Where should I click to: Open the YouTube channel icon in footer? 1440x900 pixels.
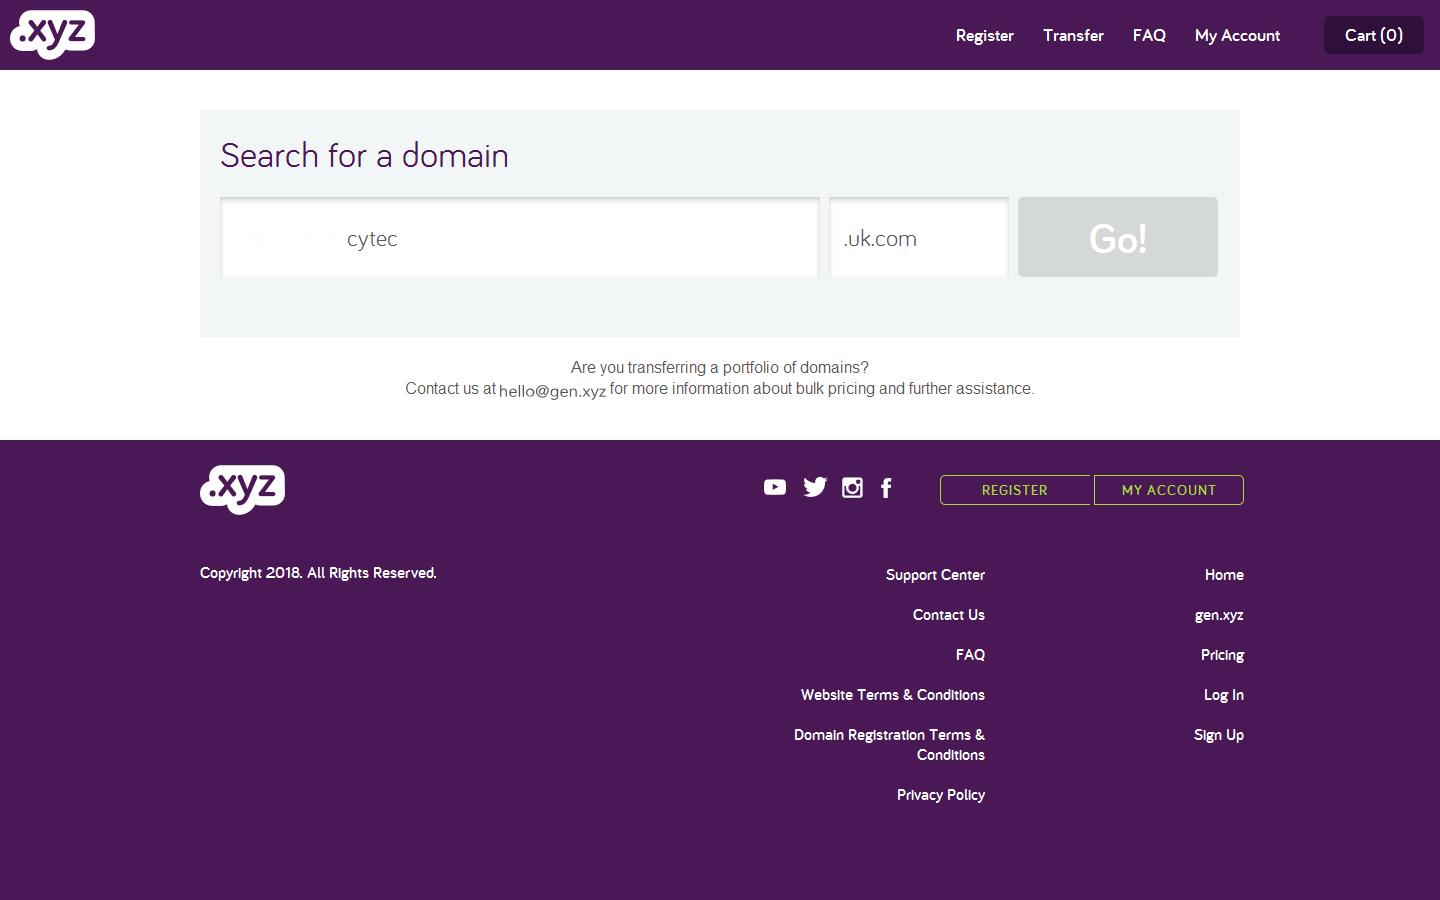click(775, 487)
